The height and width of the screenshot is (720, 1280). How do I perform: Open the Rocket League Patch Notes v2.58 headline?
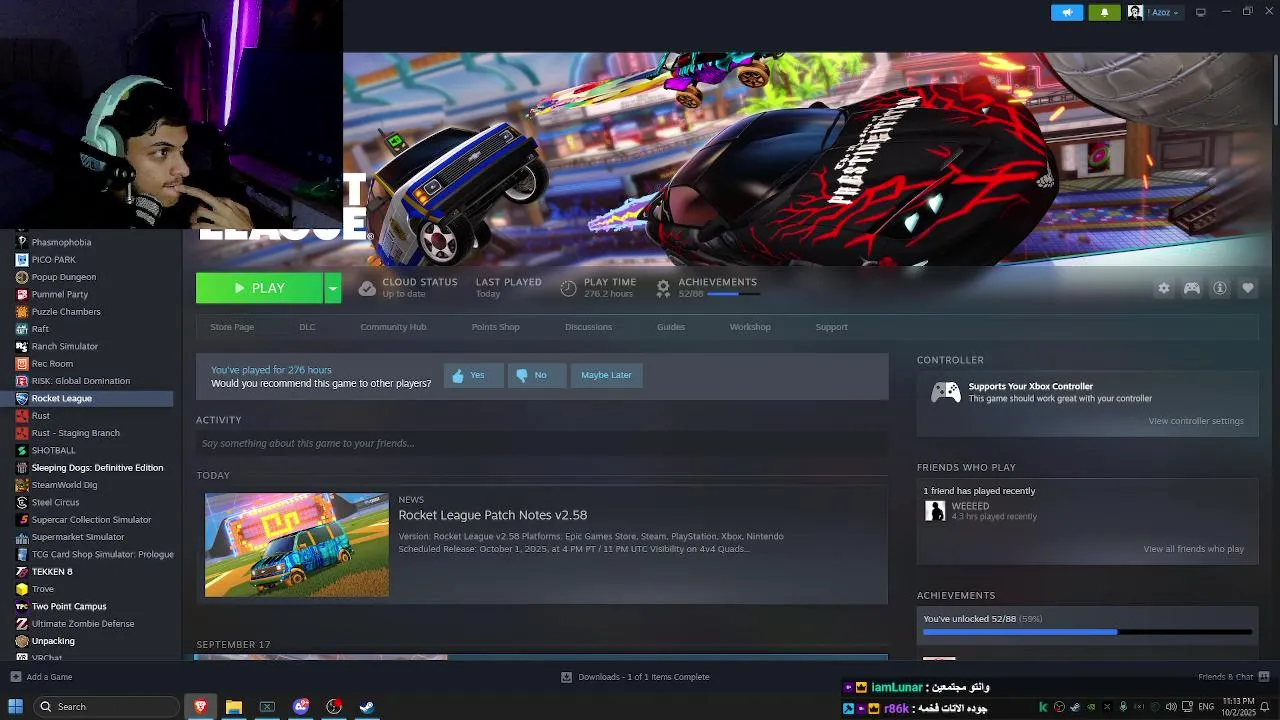coord(493,515)
